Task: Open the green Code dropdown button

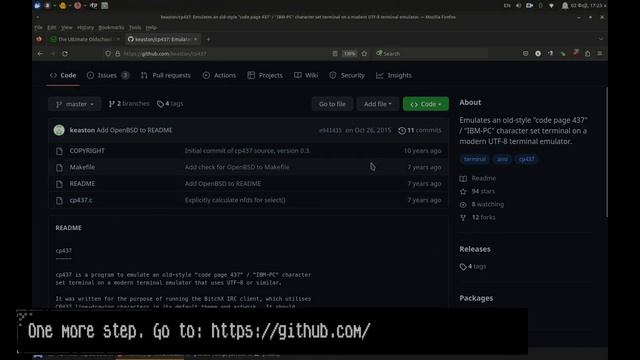Action: pyautogui.click(x=426, y=104)
